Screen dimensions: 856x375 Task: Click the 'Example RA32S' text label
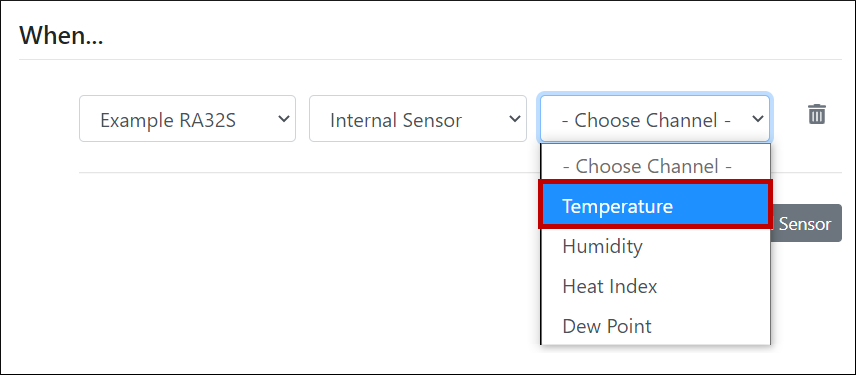168,120
